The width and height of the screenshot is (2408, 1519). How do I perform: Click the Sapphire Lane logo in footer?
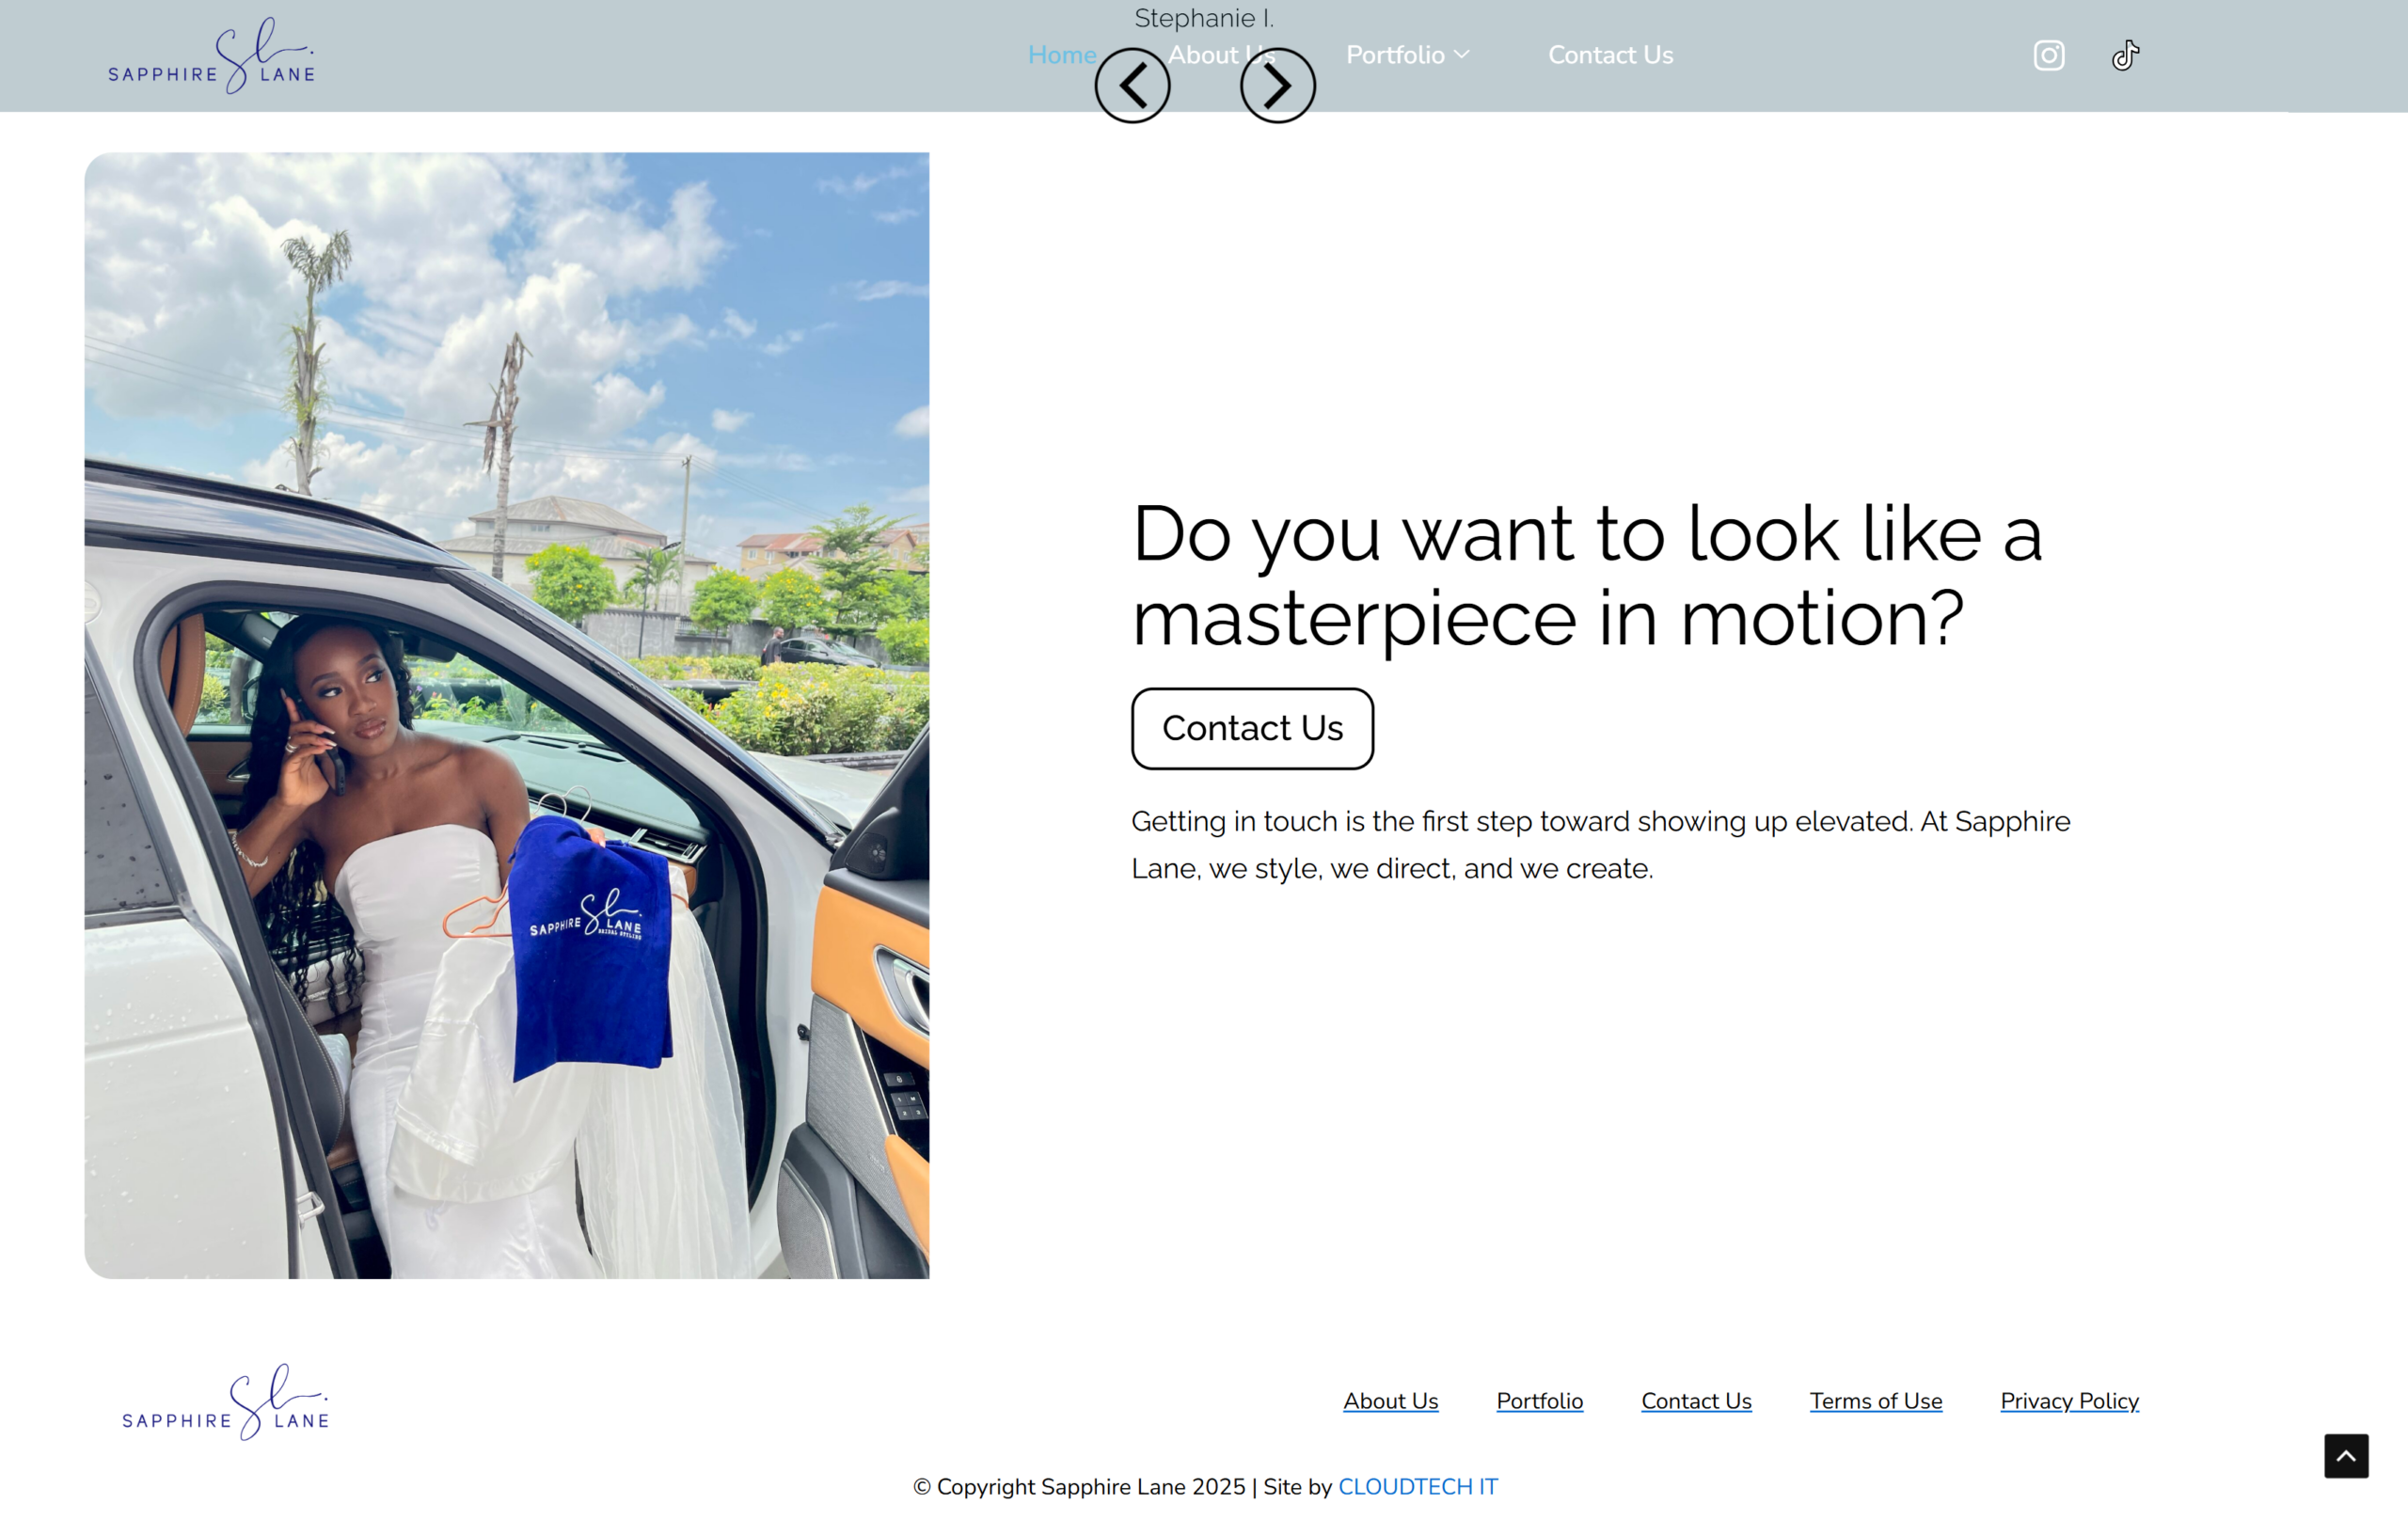tap(225, 1401)
